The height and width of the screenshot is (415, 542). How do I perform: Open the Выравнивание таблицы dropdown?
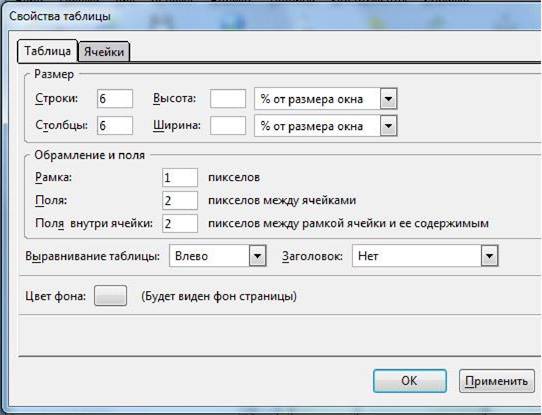click(218, 256)
